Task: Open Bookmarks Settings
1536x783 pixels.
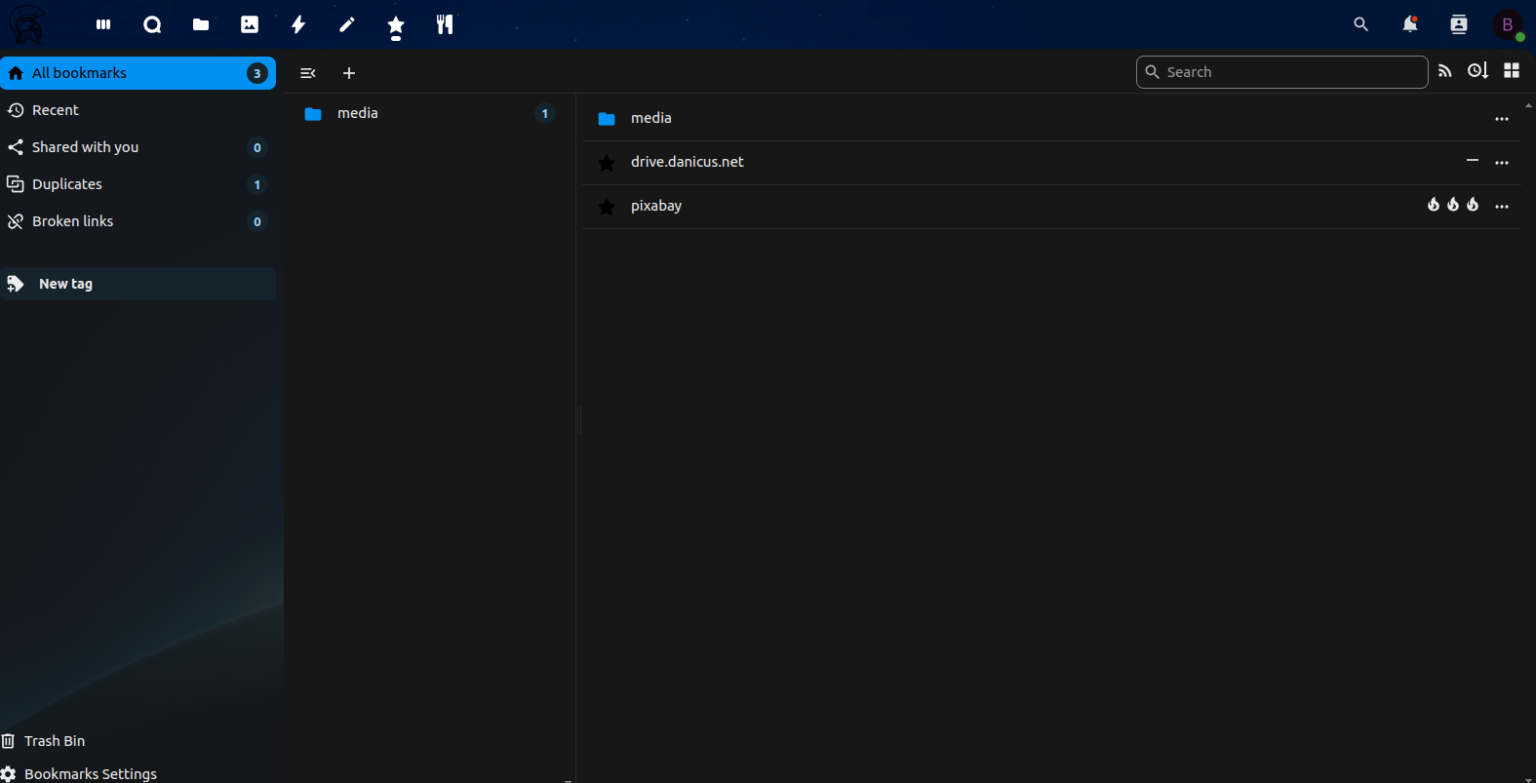Action: 90,773
